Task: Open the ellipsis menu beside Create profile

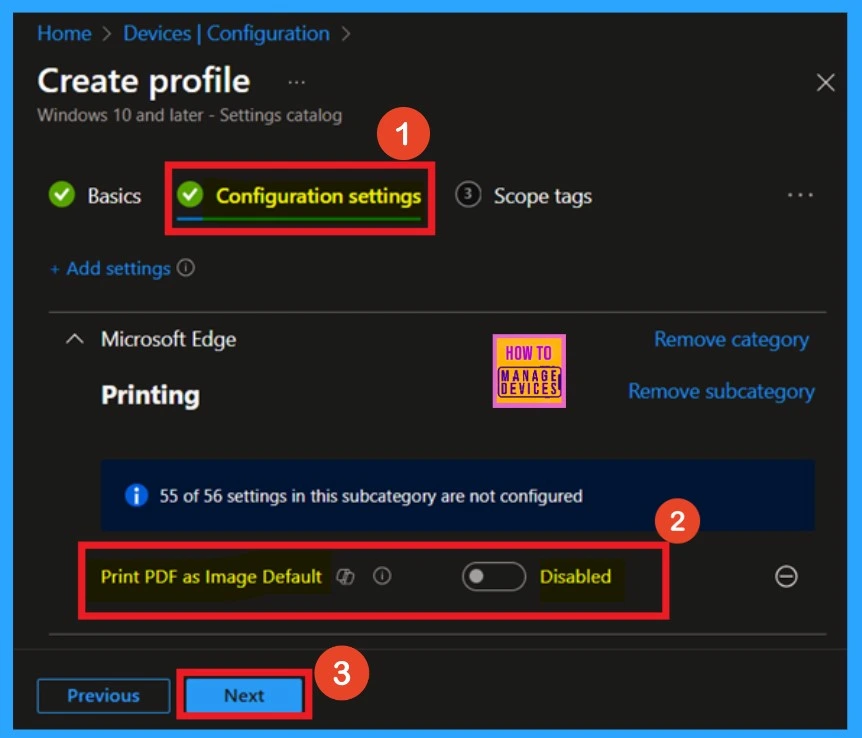Action: click(296, 82)
